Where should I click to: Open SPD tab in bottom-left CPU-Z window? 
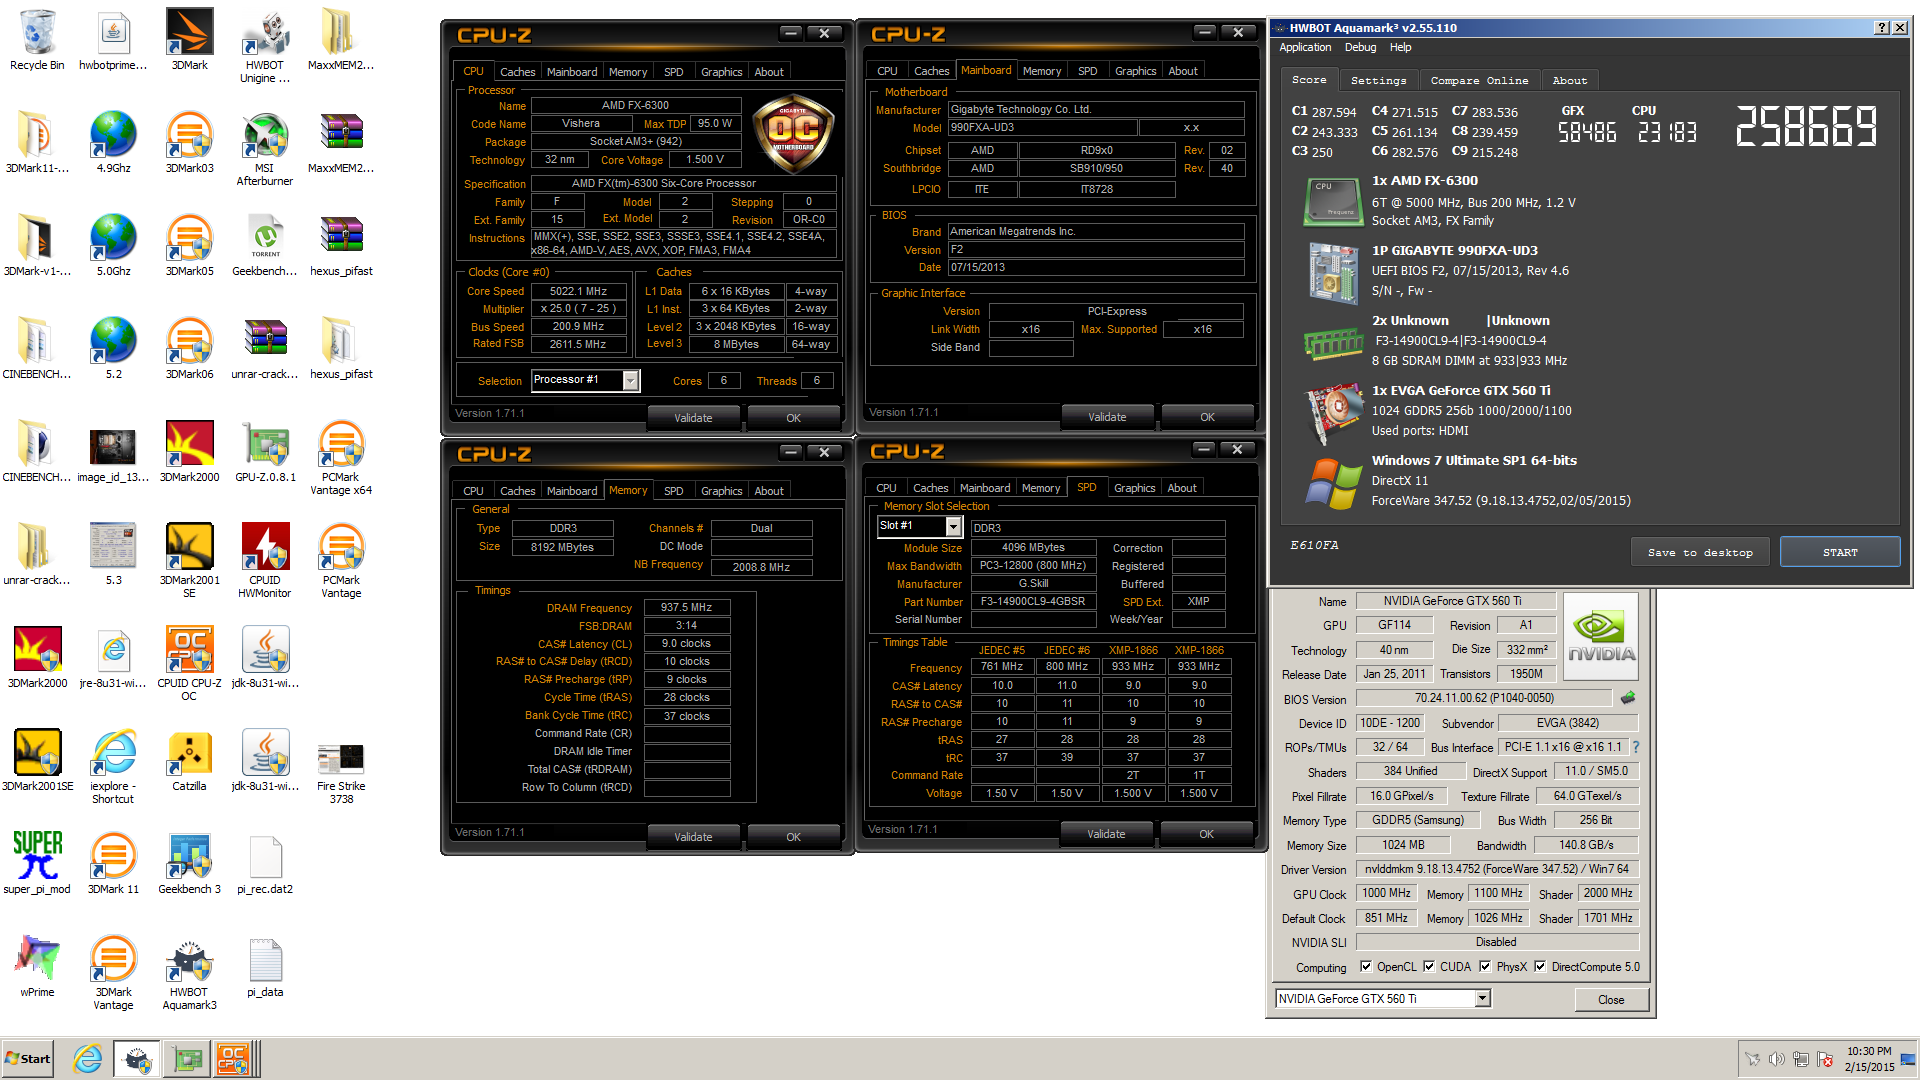pyautogui.click(x=674, y=491)
